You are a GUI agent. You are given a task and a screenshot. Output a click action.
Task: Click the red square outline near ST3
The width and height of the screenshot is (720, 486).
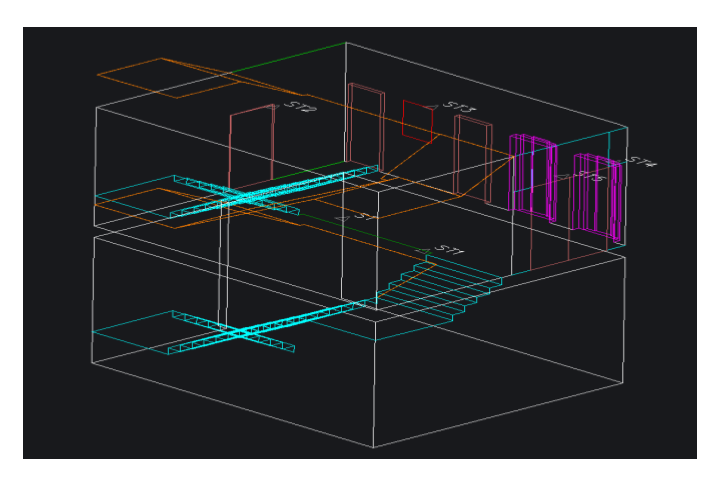click(x=417, y=121)
